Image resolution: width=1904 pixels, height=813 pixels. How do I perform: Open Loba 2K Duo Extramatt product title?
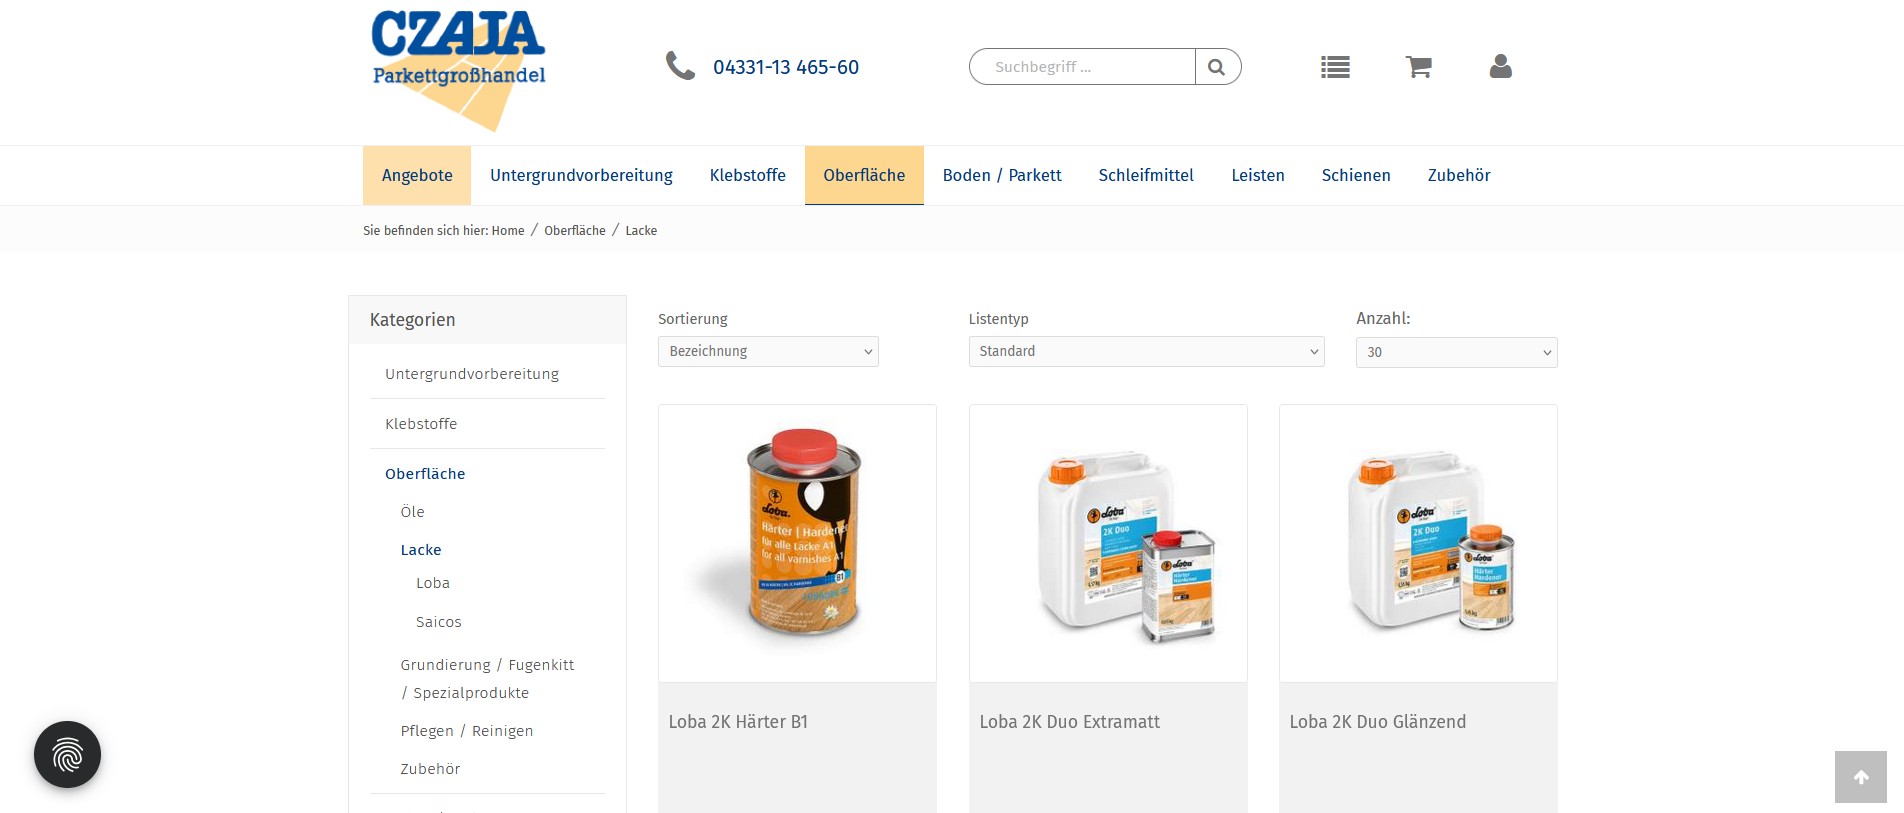click(1070, 722)
